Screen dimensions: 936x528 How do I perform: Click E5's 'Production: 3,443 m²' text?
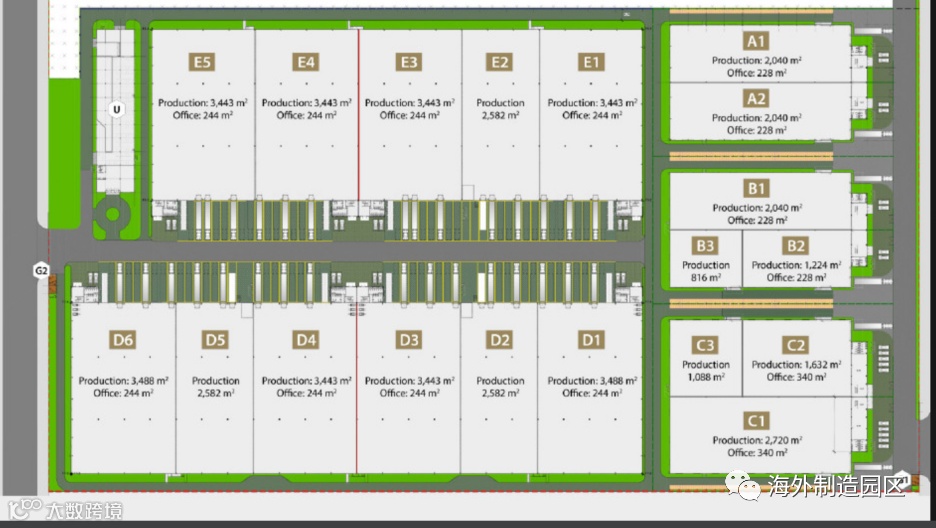pos(202,103)
